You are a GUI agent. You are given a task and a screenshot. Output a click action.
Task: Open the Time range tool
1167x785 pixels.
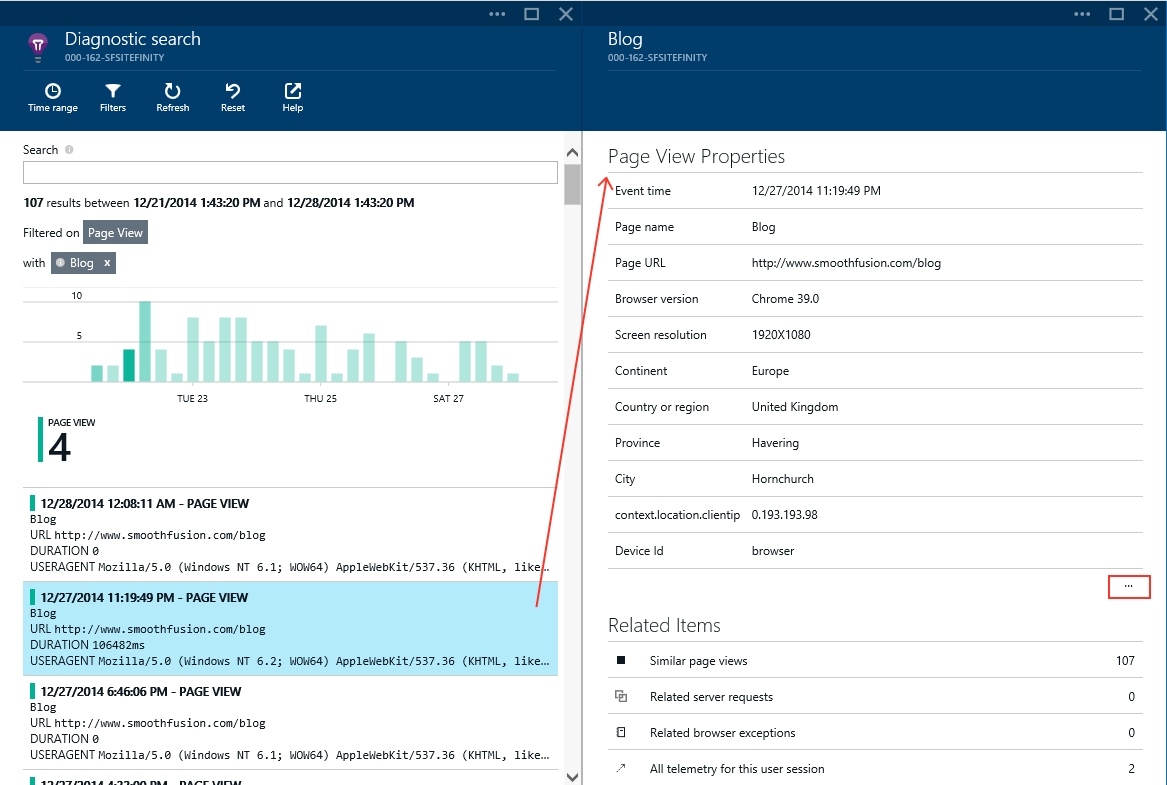(x=53, y=97)
